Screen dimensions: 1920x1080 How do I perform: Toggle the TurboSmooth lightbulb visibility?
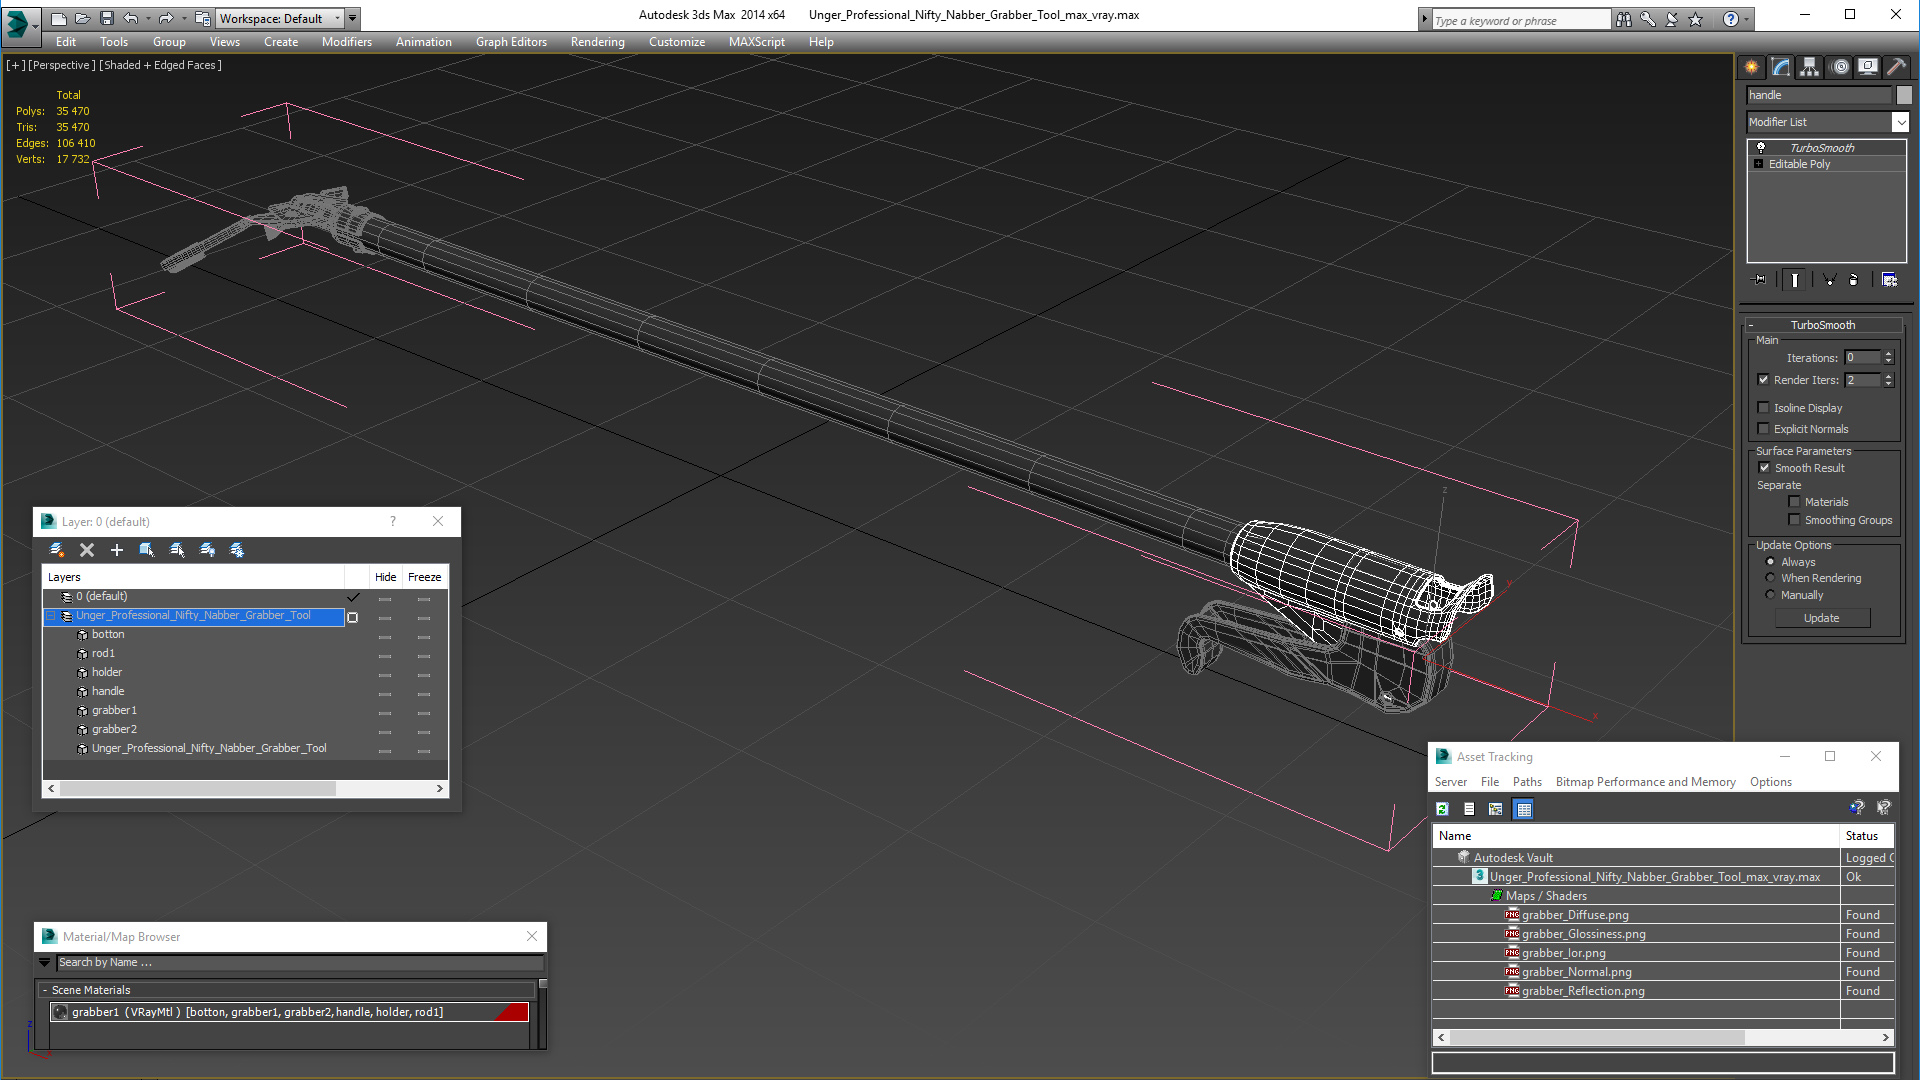1761,148
